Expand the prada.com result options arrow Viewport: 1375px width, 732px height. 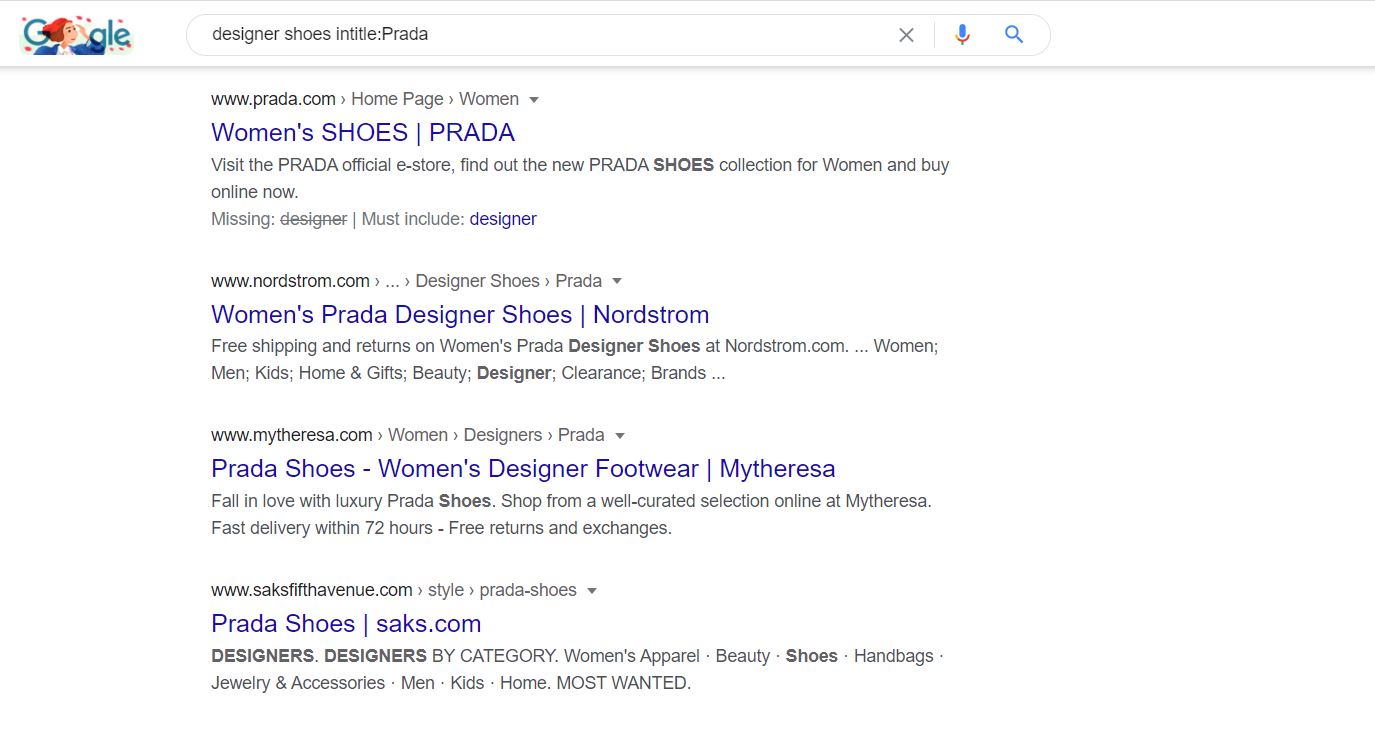(x=534, y=100)
